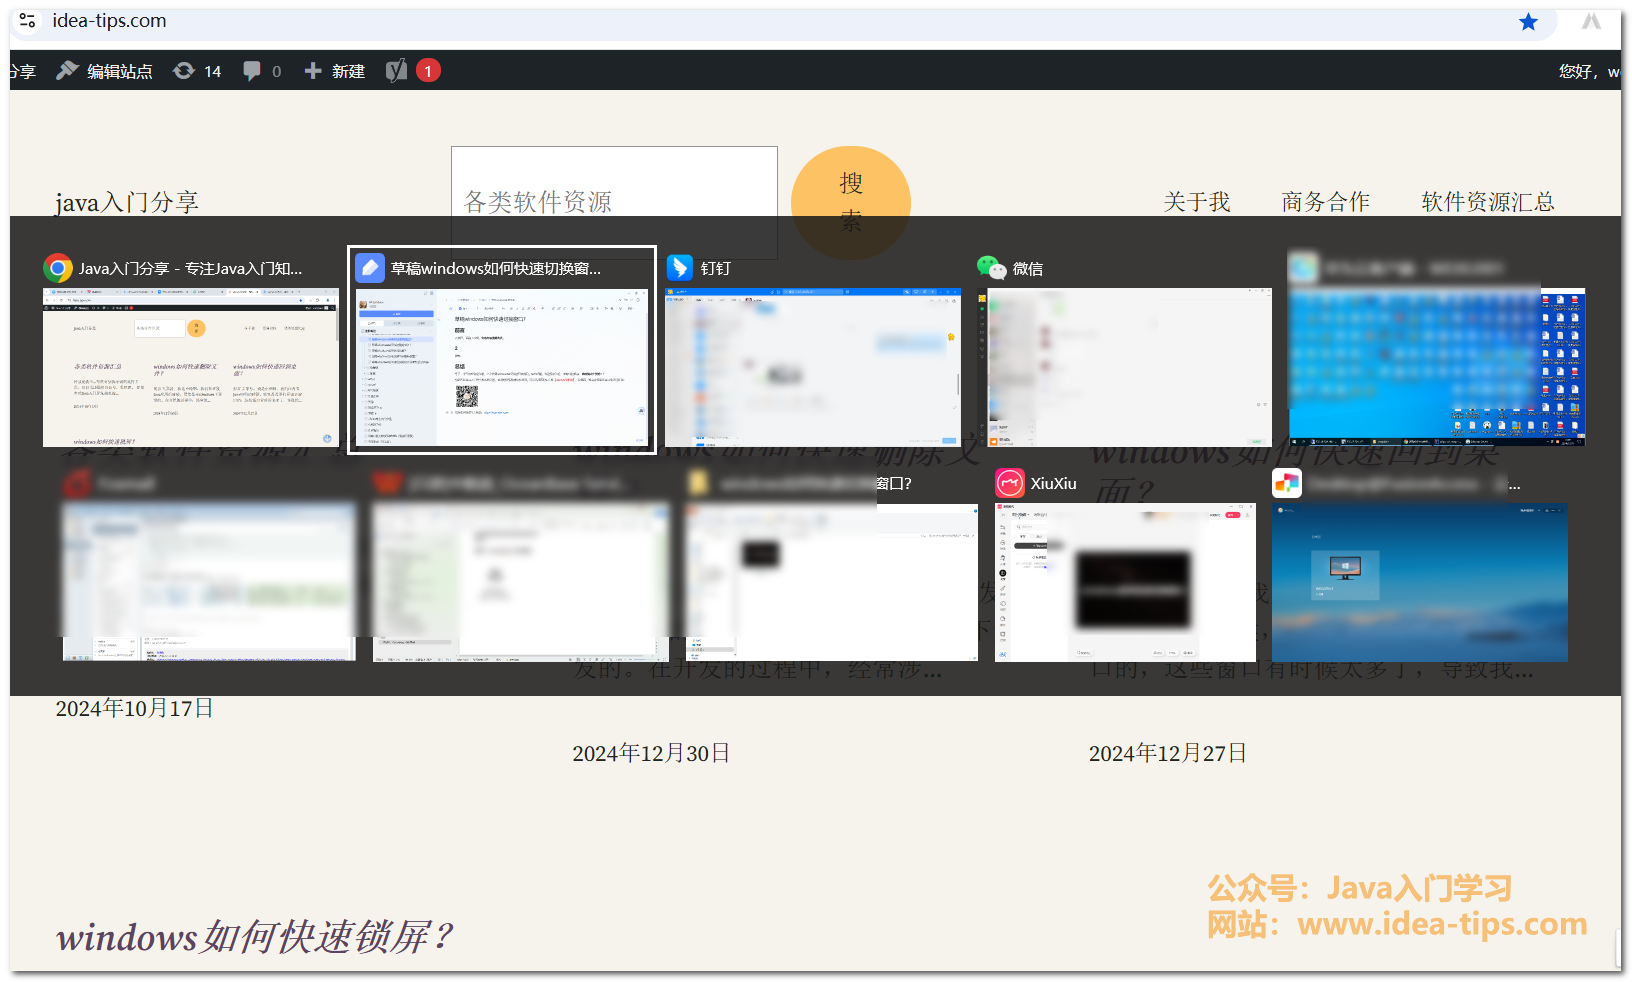1632x982 pixels.
Task: Focus the 各类软件资源 search field
Action: pyautogui.click(x=614, y=202)
